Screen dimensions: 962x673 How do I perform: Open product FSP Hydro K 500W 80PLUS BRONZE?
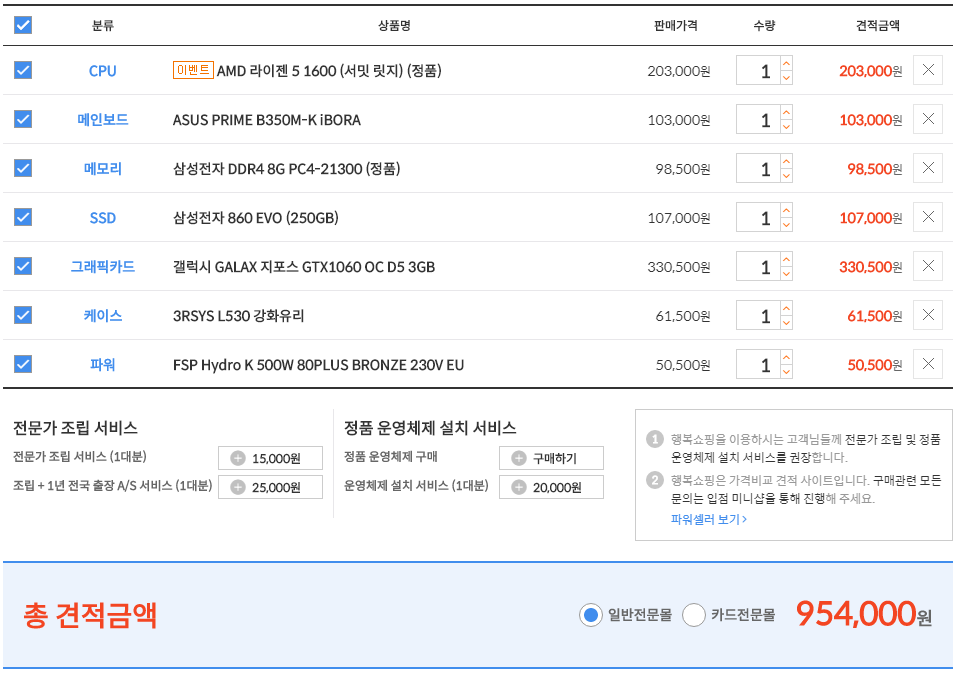318,365
